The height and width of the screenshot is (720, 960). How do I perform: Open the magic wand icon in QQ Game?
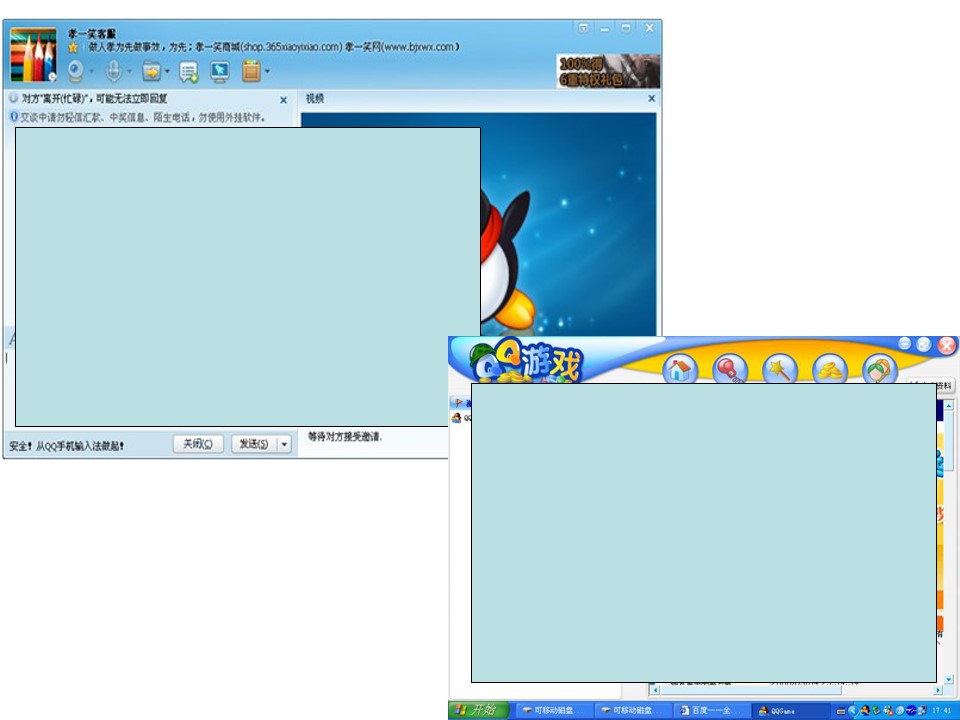[x=779, y=370]
